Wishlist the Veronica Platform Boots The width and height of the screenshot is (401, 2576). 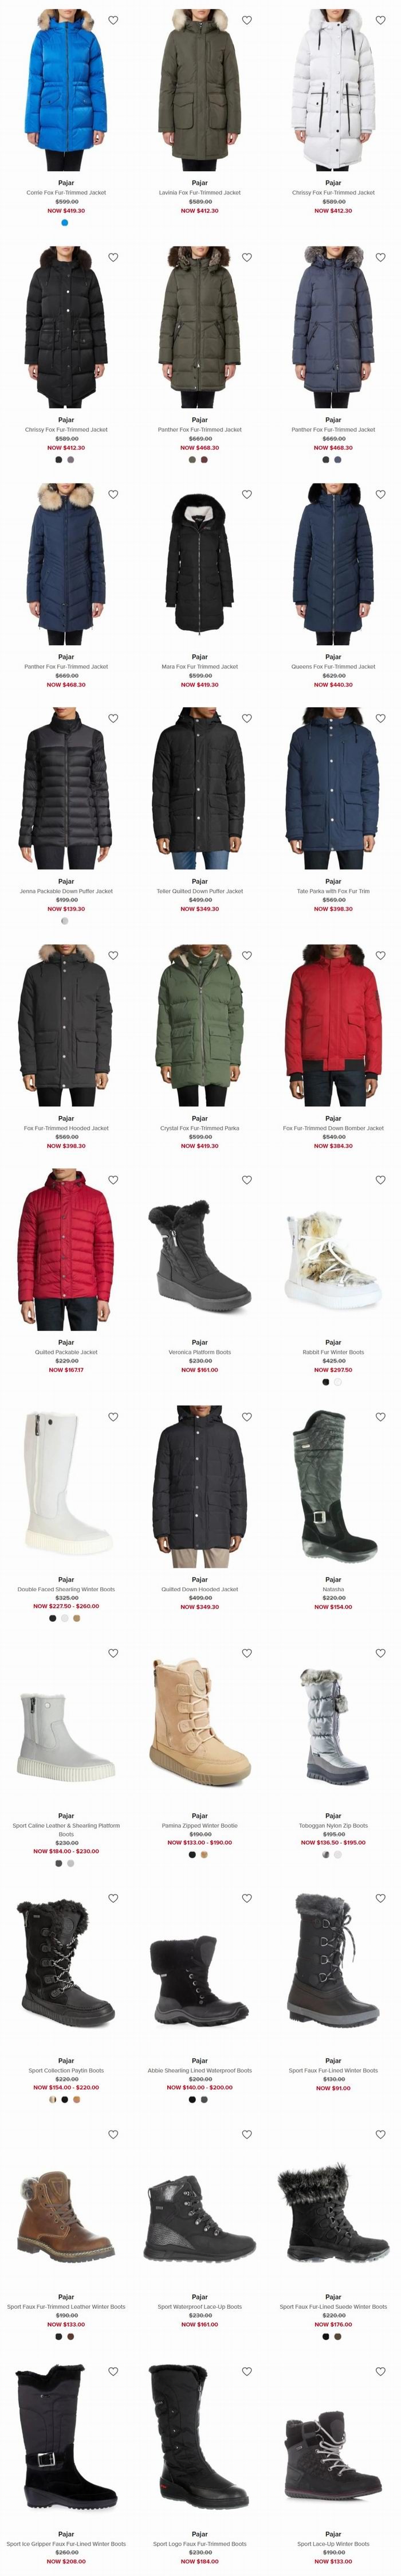click(x=247, y=1180)
